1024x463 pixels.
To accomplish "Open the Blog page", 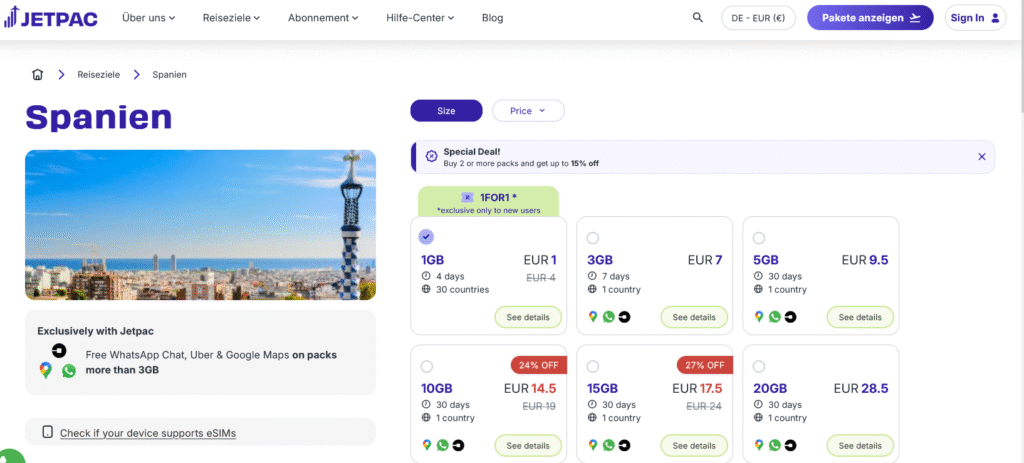I will coord(492,18).
